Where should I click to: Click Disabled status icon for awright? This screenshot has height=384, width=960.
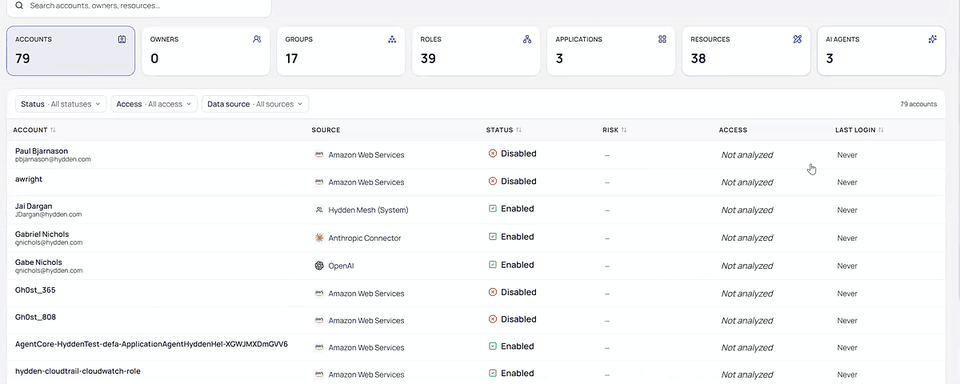[492, 181]
